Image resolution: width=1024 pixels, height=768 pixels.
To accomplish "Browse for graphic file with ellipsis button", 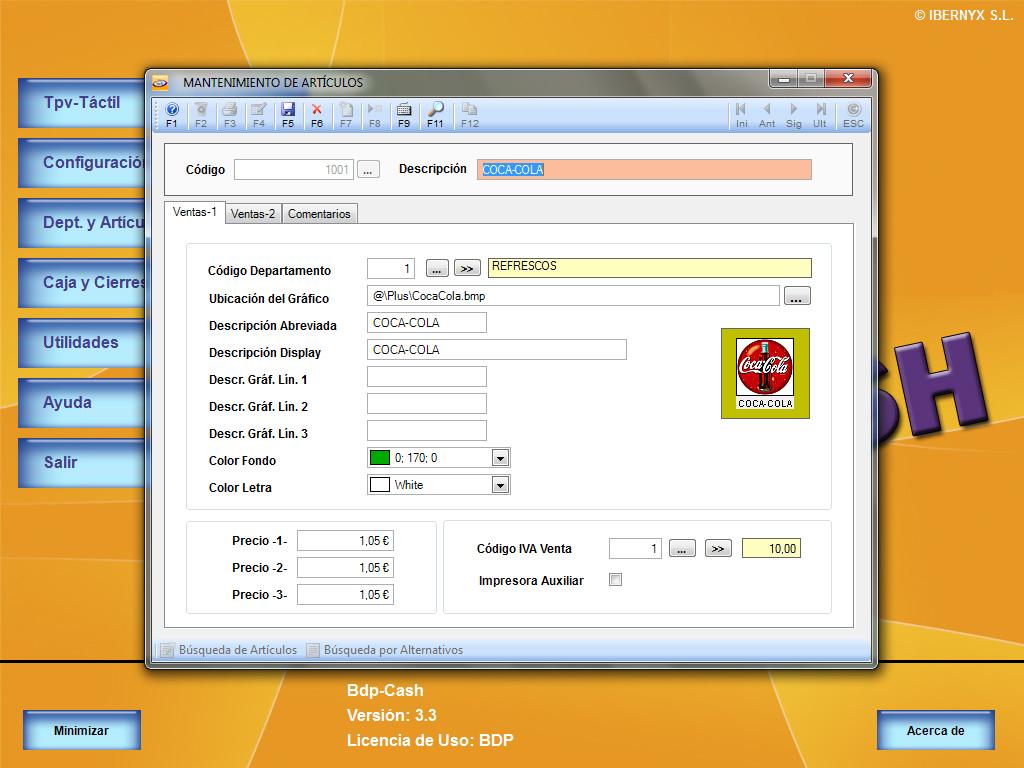I will click(x=797, y=296).
